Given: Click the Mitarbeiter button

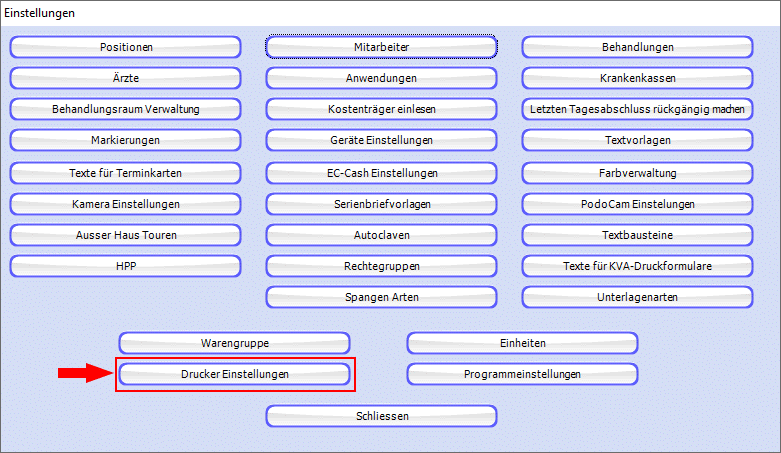Looking at the screenshot, I should [381, 47].
